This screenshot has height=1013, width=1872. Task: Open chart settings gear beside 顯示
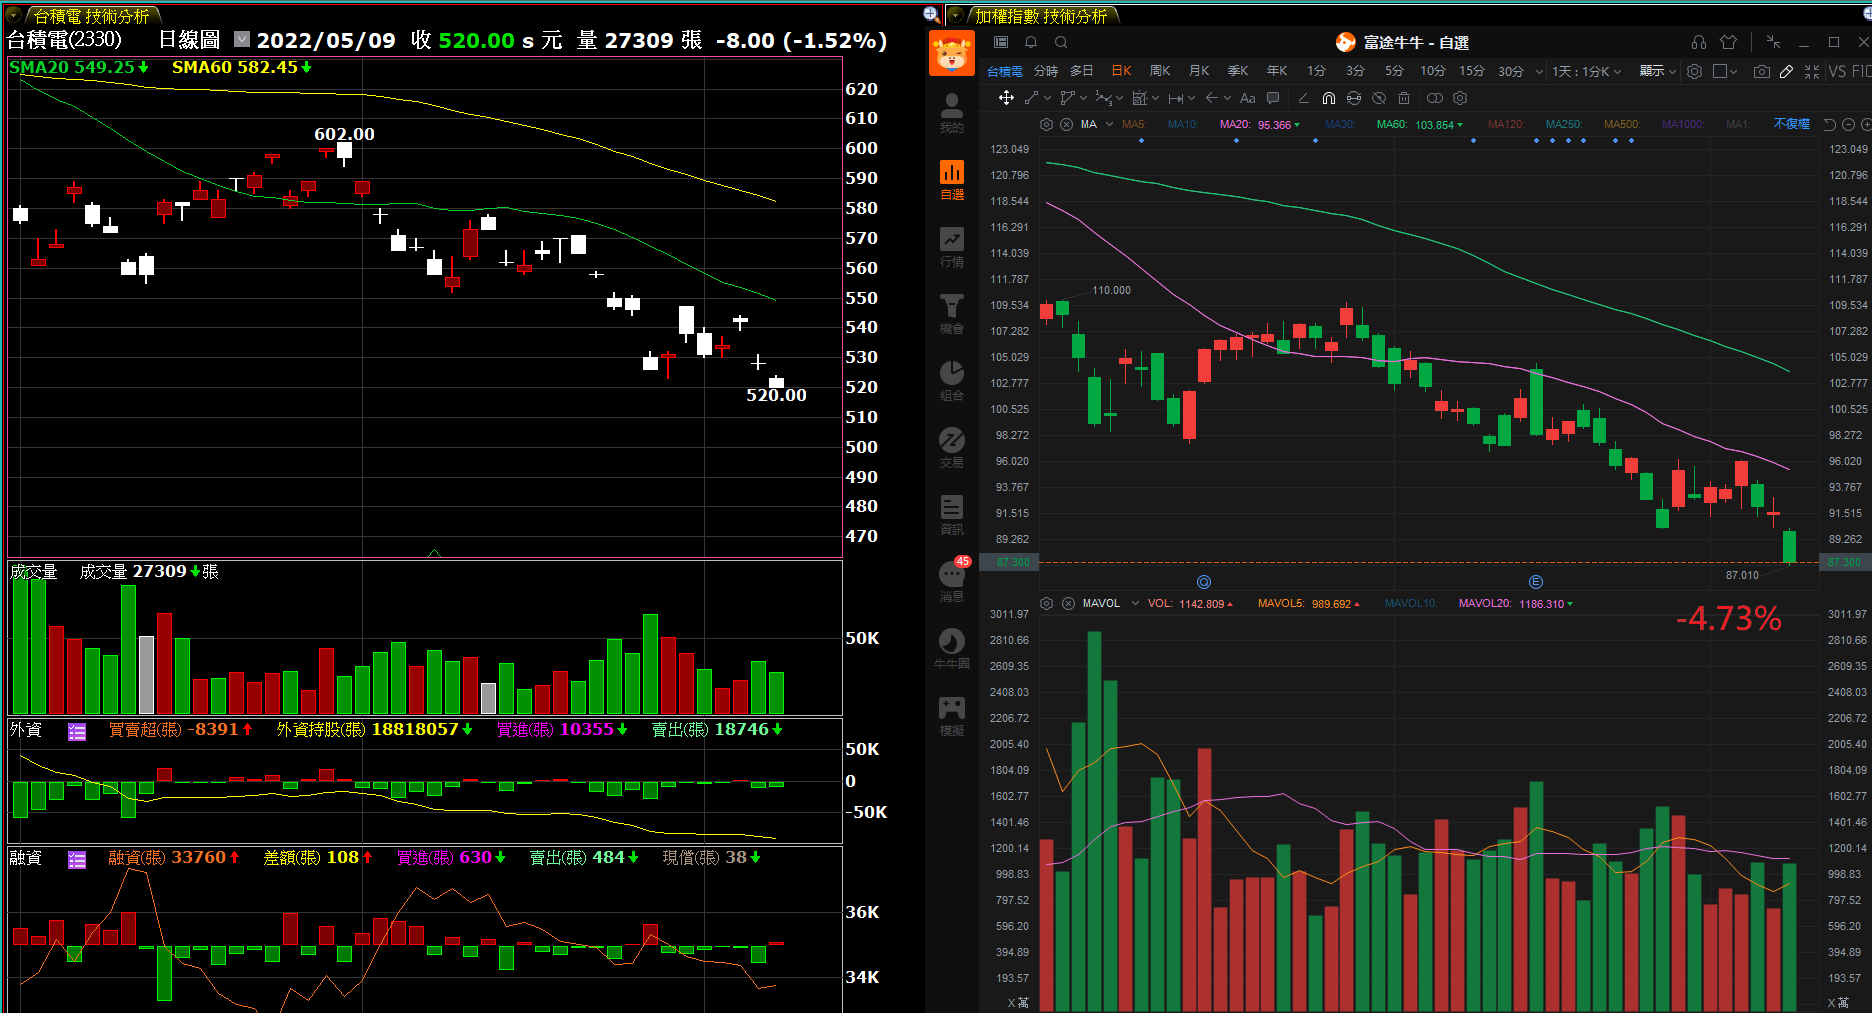point(1694,71)
